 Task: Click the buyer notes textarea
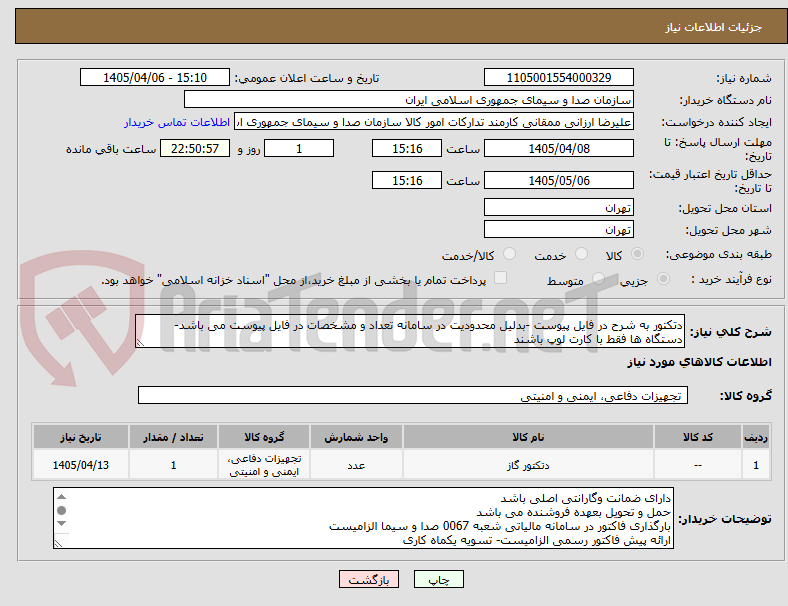click(x=363, y=518)
